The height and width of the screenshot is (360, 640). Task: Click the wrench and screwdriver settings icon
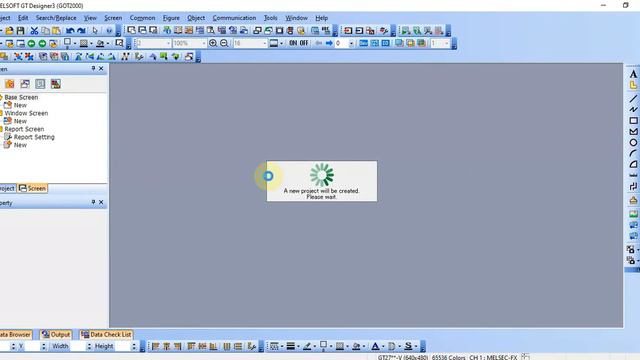coord(383,31)
